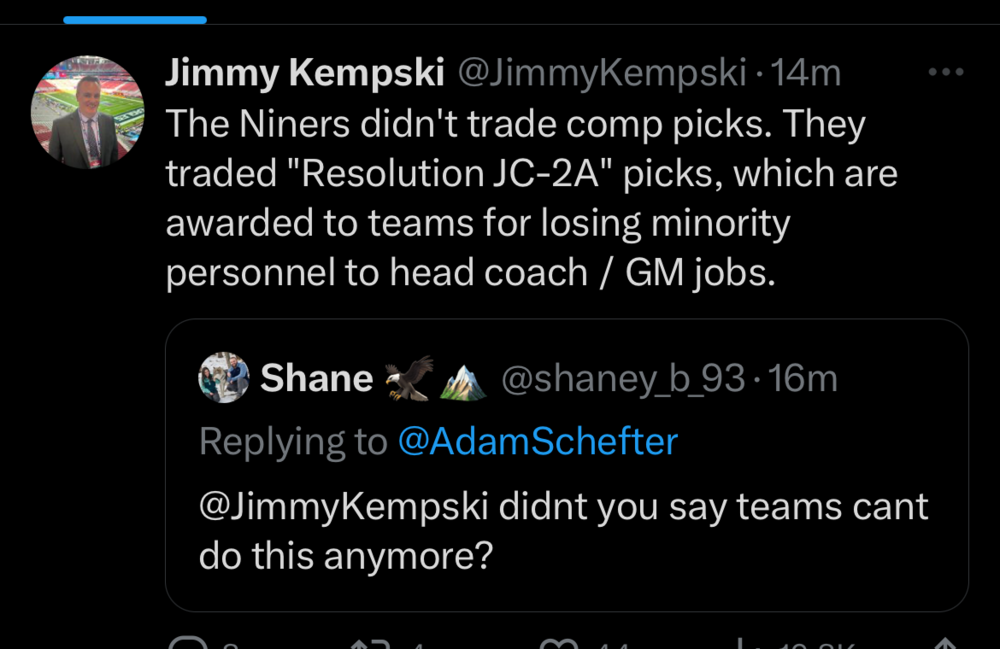Open the more options ellipsis menu
This screenshot has width=1000, height=649.
[945, 72]
